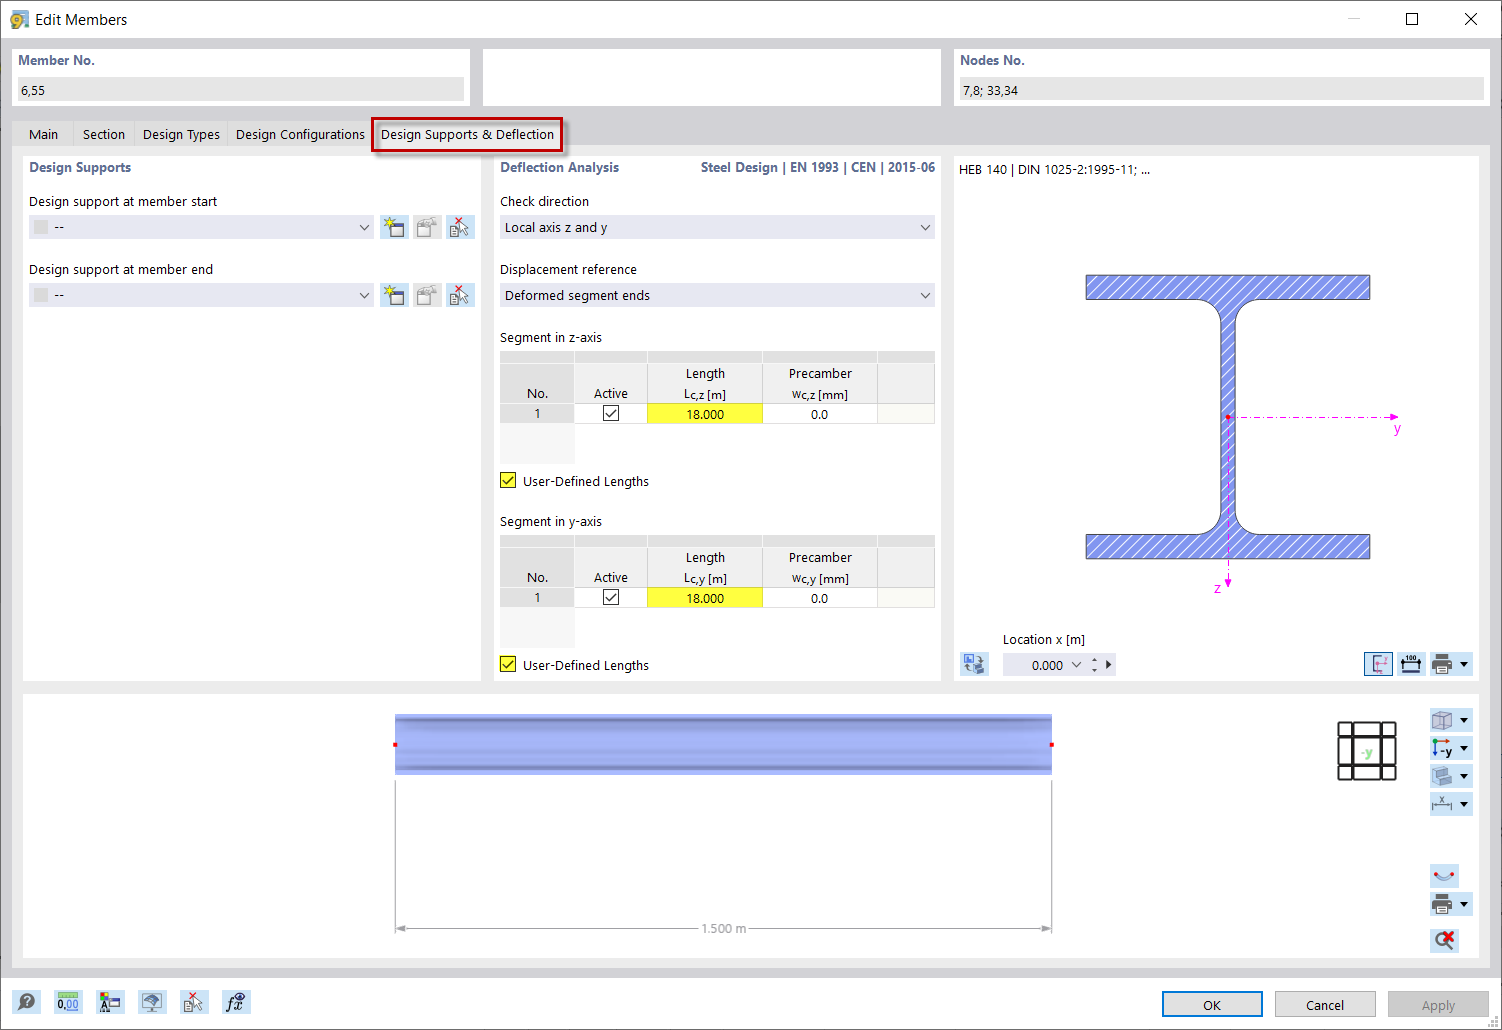Click the fx edit formula icon

[236, 1001]
